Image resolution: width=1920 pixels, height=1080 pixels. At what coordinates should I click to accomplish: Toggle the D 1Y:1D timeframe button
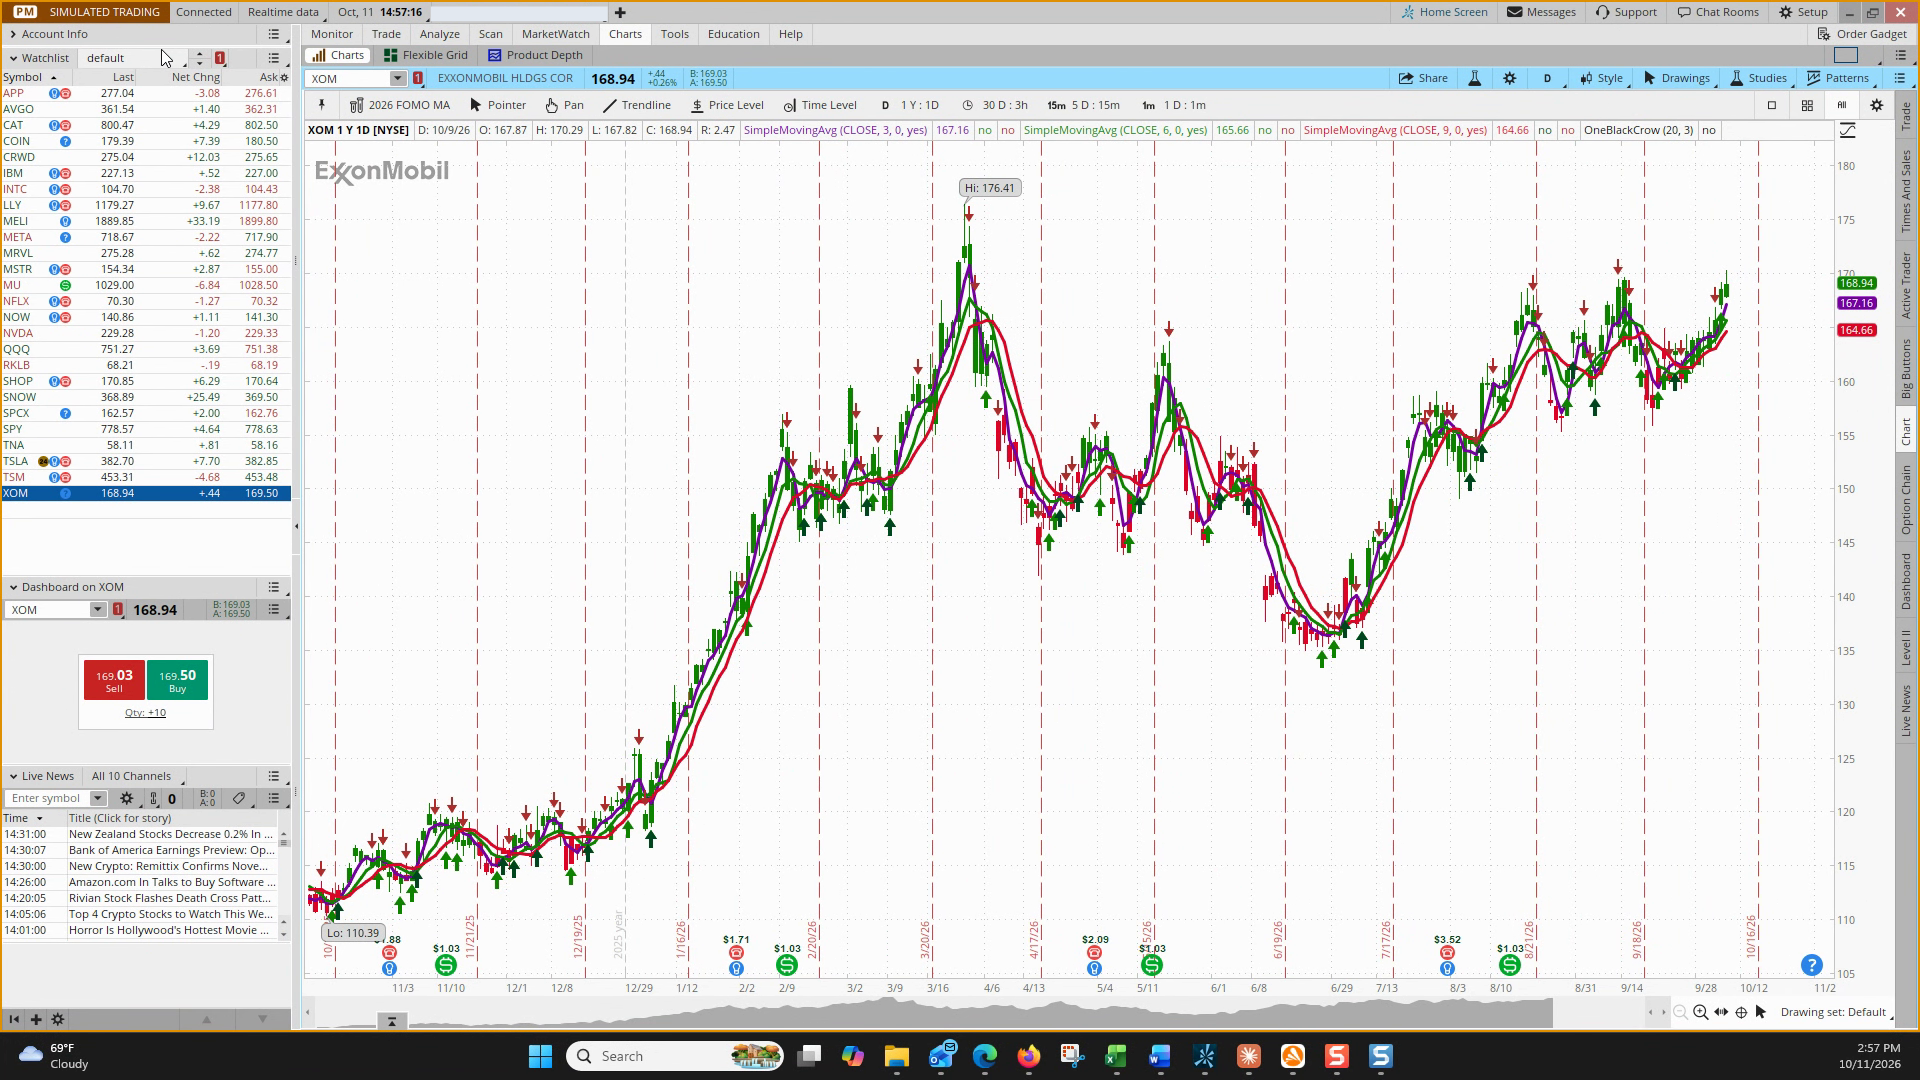click(911, 105)
